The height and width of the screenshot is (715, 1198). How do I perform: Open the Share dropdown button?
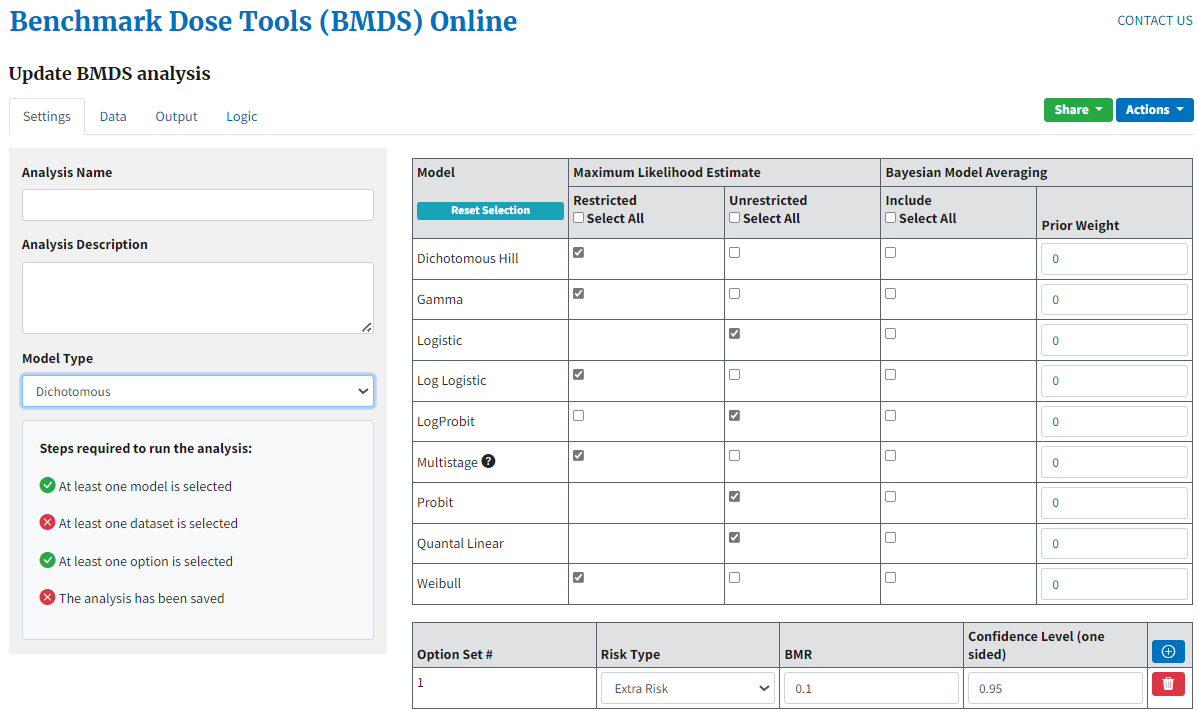(1078, 109)
